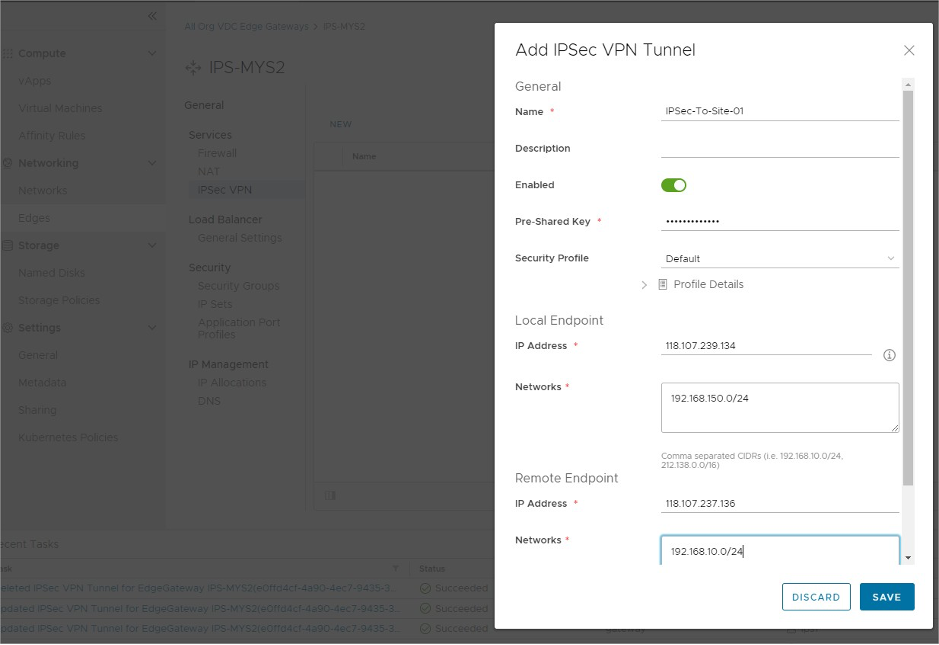This screenshot has height=645, width=939.
Task: Click the Description input field
Action: (780, 148)
